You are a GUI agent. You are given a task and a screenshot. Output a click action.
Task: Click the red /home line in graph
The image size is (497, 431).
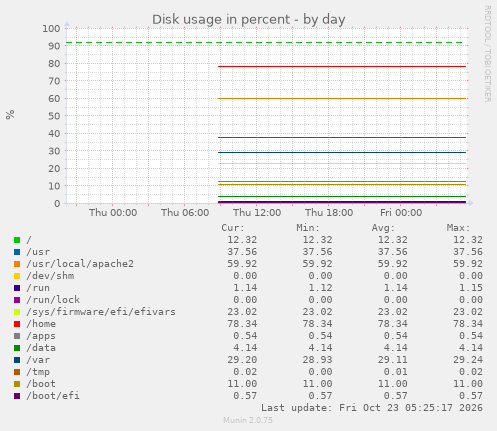click(x=342, y=66)
